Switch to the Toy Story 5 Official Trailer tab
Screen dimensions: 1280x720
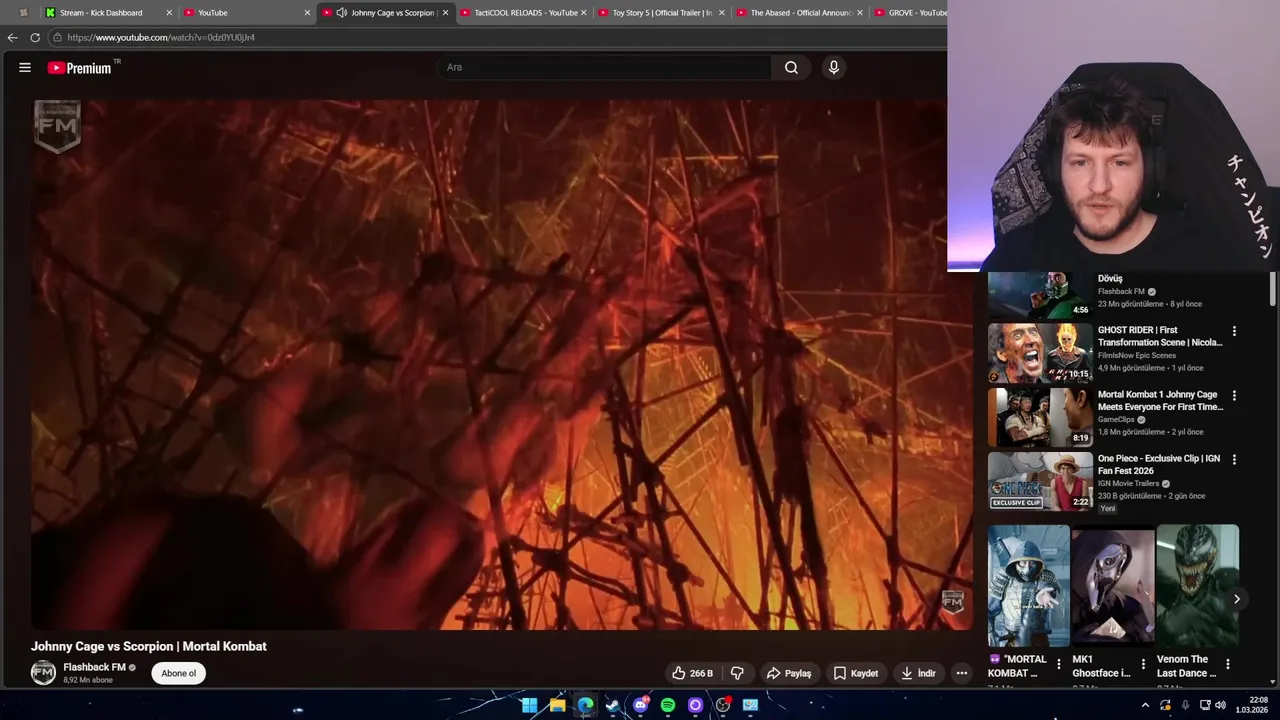pyautogui.click(x=662, y=13)
